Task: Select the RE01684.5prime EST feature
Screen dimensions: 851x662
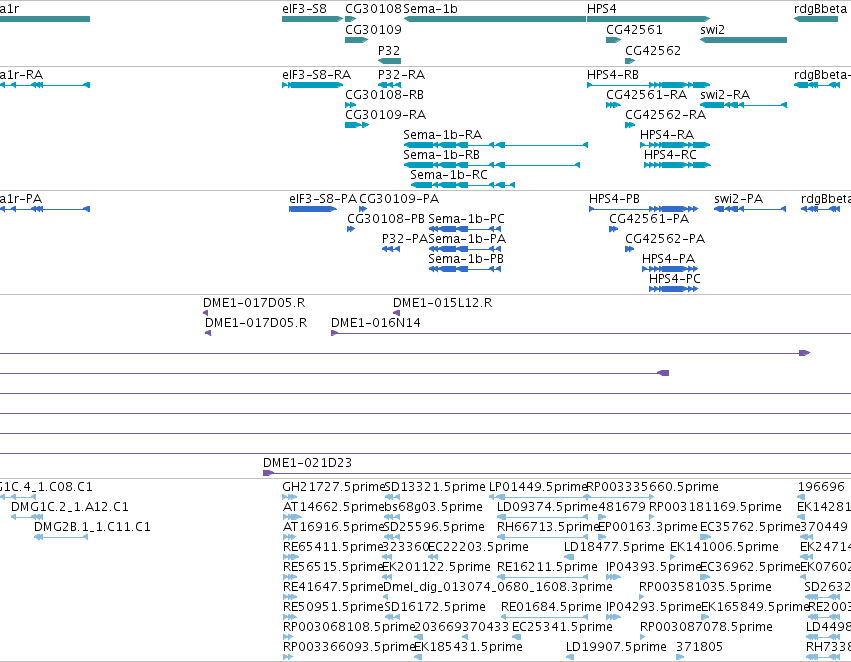Action: coord(545,617)
